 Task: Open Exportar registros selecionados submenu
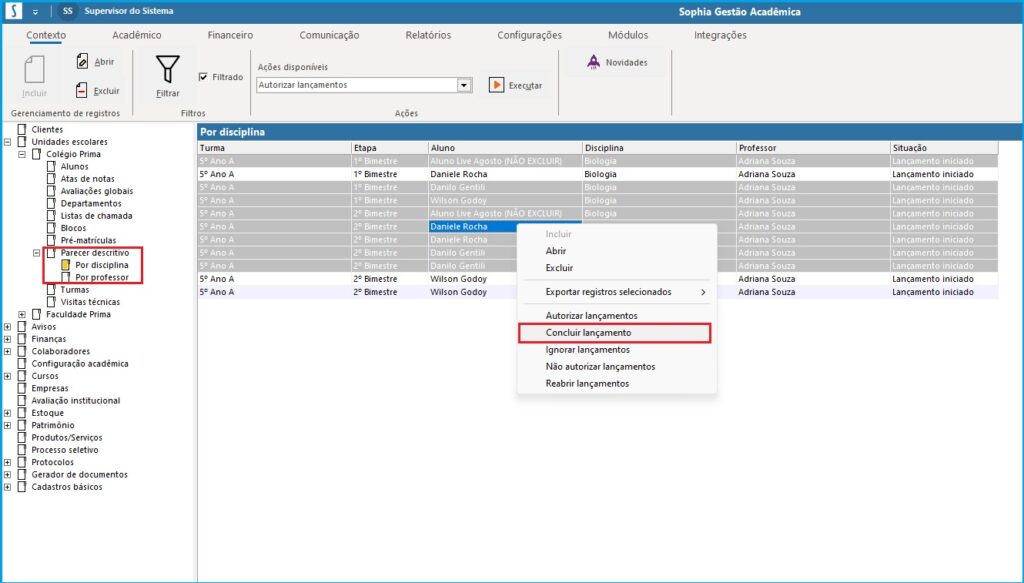(x=617, y=292)
